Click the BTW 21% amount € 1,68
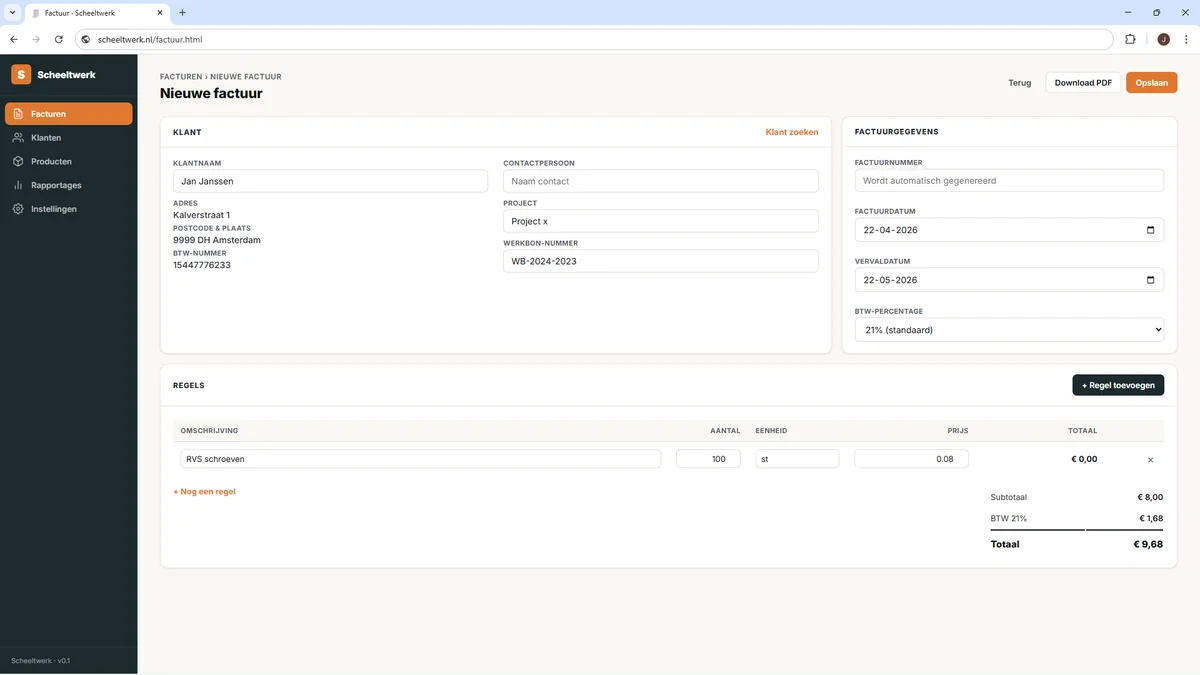Screen dimensions: 1200x675 [x=1151, y=518]
